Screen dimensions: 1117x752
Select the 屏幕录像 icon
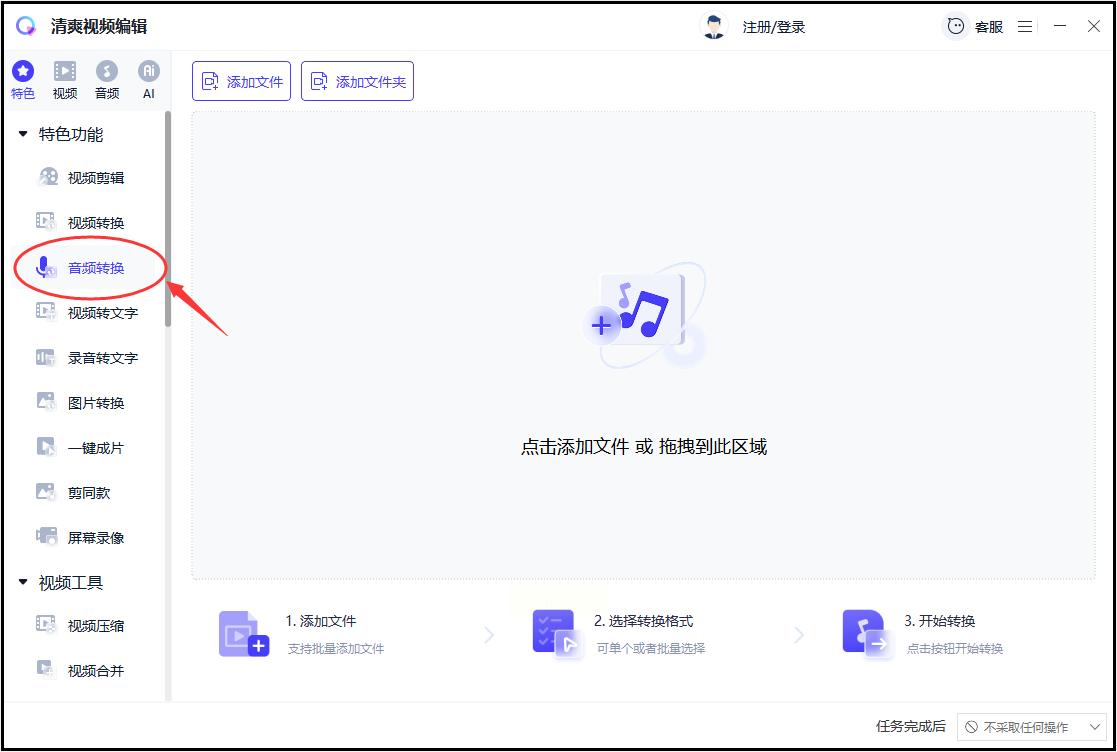click(47, 537)
